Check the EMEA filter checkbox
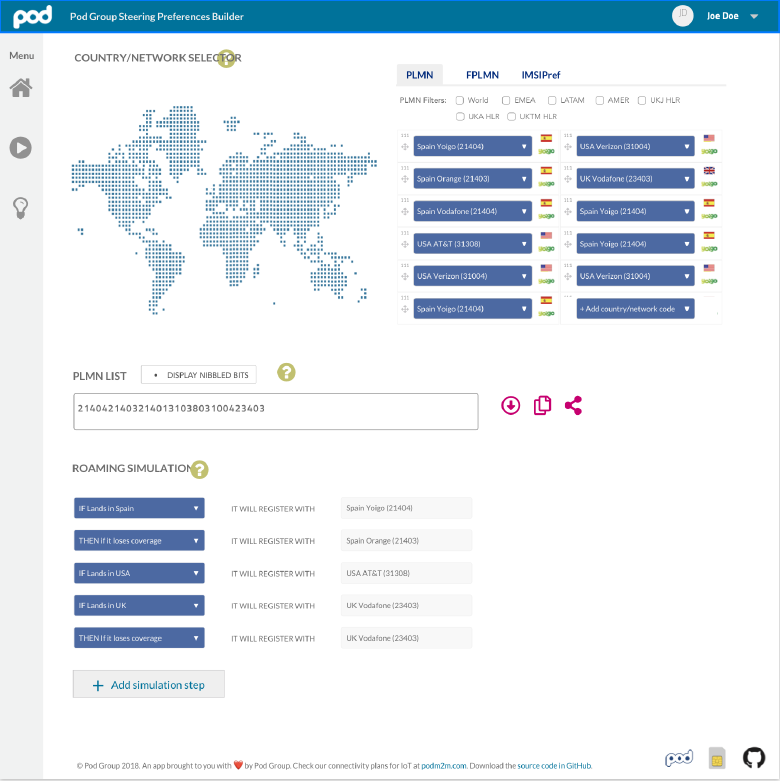The image size is (780, 781). click(x=506, y=100)
